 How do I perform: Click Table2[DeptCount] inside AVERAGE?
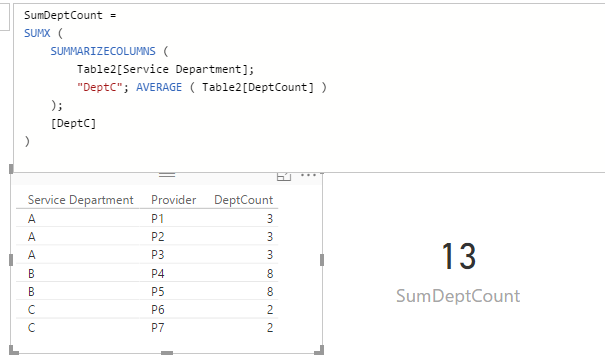pyautogui.click(x=258, y=87)
